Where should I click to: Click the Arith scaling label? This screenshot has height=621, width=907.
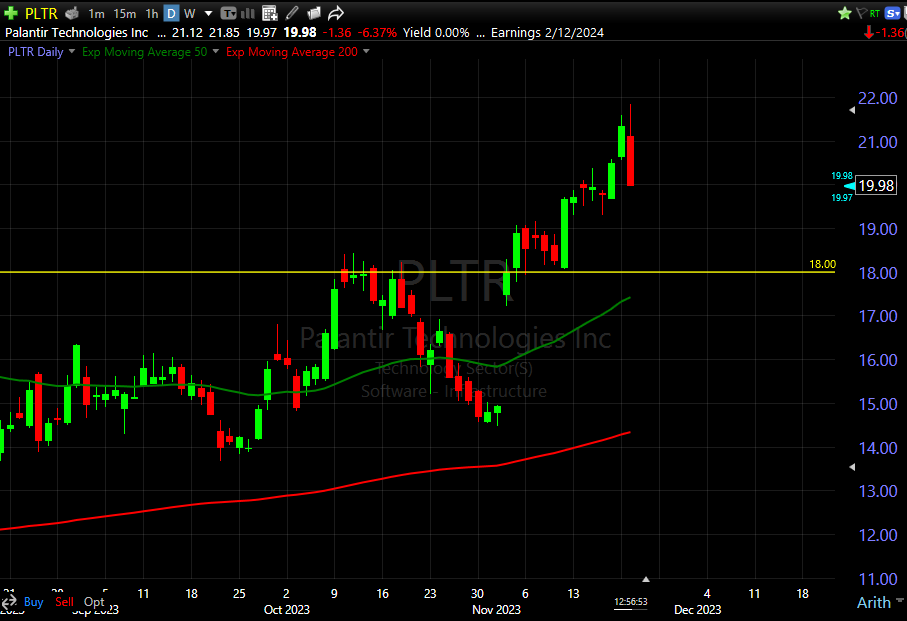(x=874, y=602)
